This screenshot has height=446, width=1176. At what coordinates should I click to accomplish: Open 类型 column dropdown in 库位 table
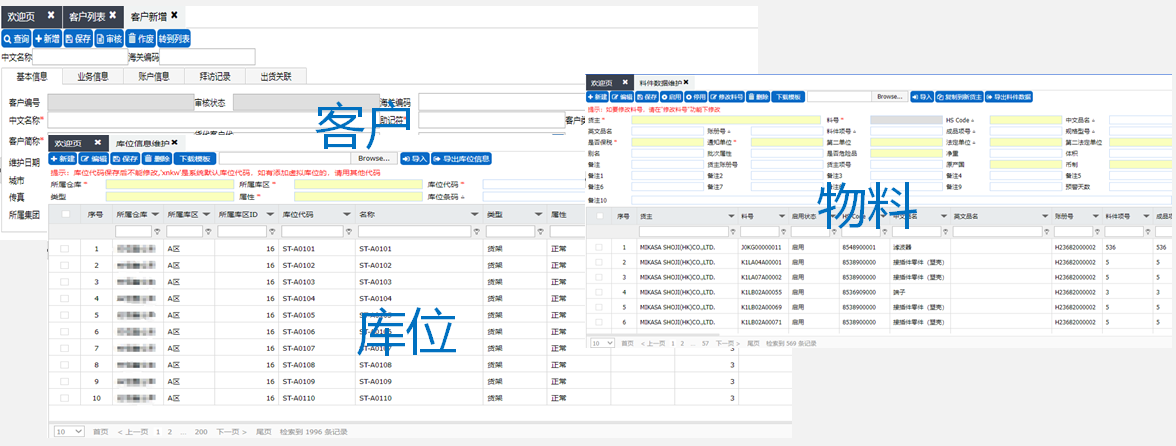[x=540, y=214]
